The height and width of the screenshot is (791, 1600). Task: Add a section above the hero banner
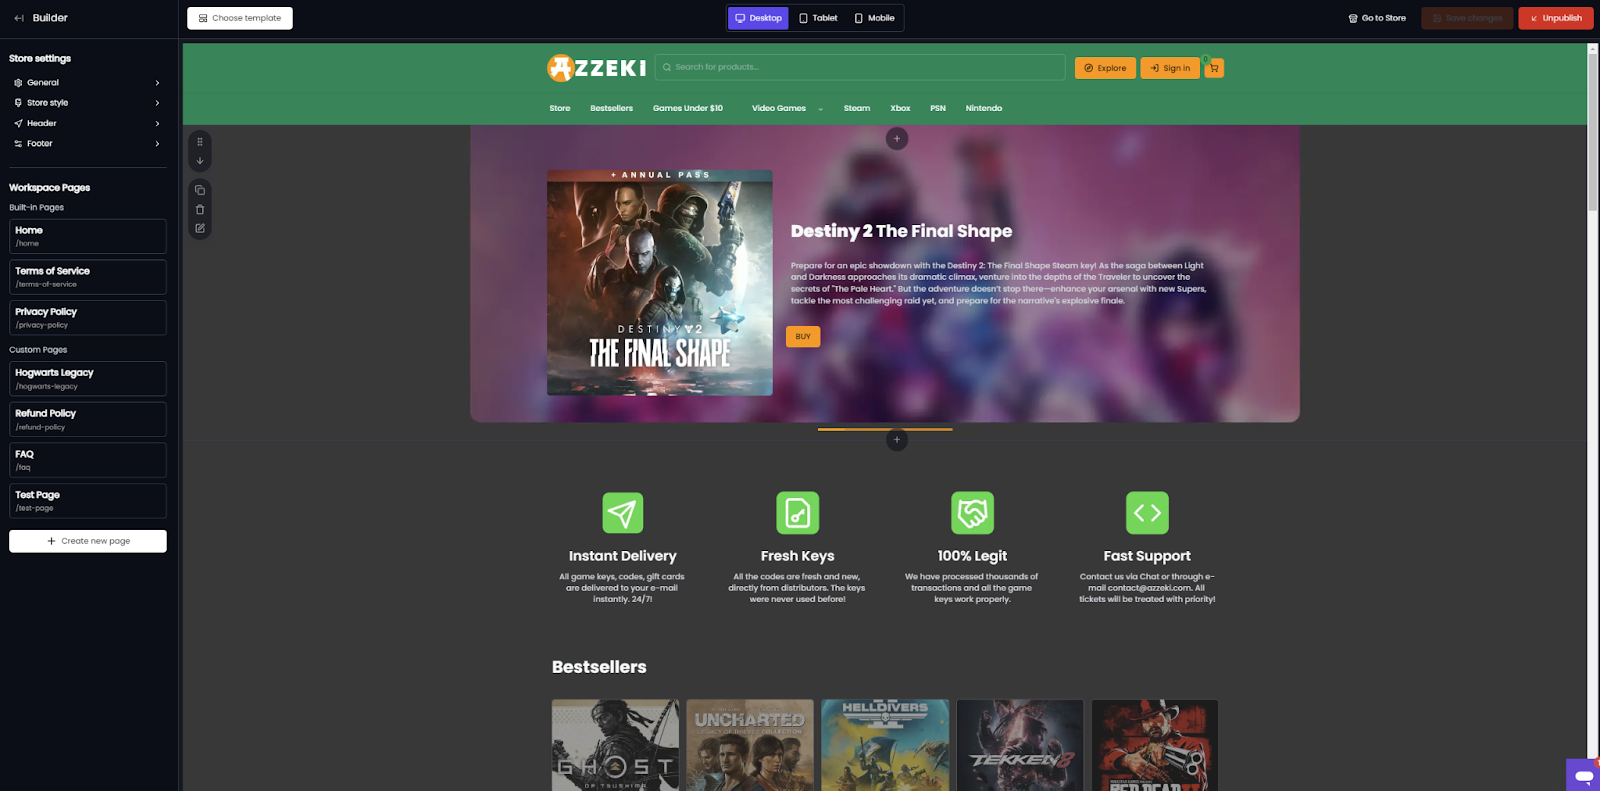tap(897, 139)
